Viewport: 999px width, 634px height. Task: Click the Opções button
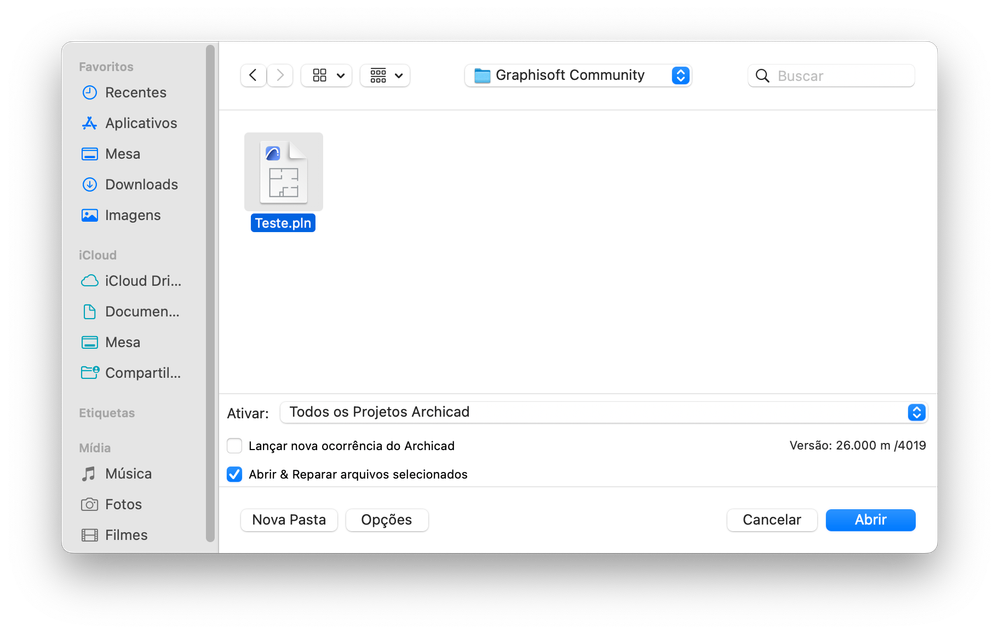click(387, 520)
